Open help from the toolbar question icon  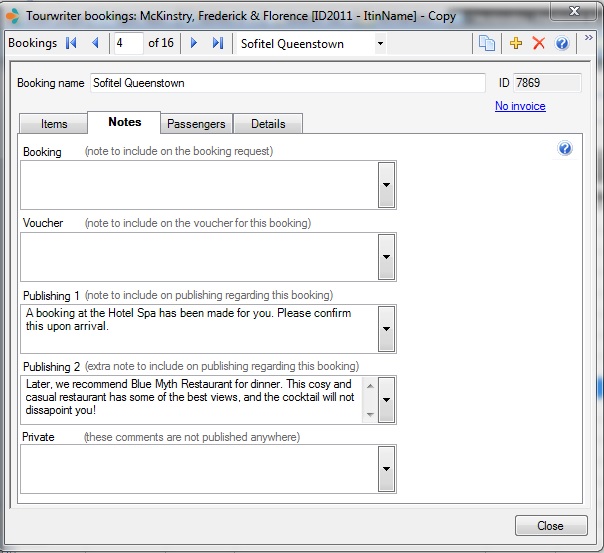[x=562, y=44]
